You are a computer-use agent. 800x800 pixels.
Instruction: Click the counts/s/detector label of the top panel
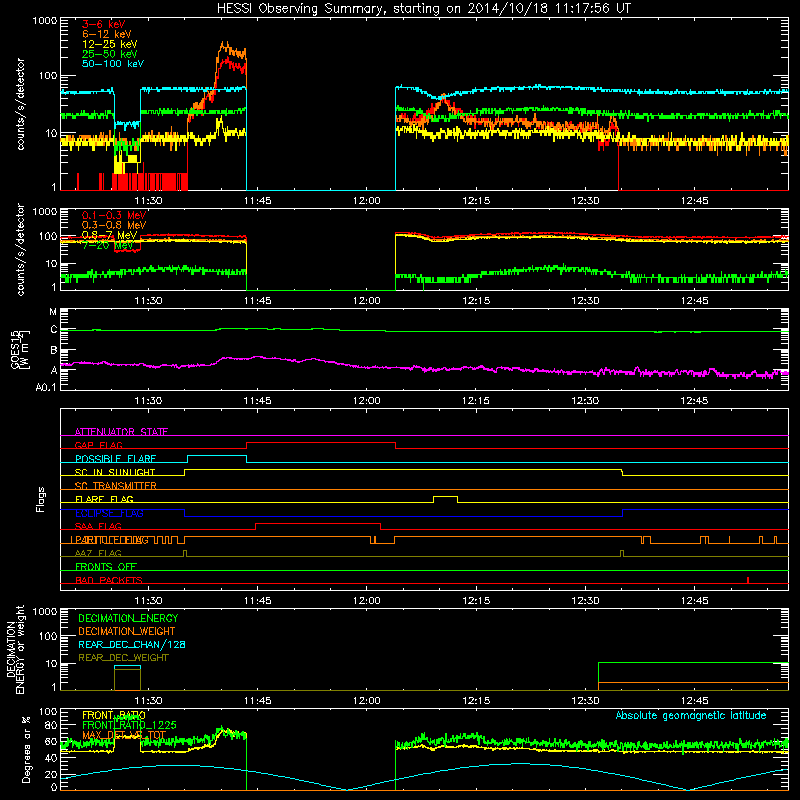[x=20, y=104]
